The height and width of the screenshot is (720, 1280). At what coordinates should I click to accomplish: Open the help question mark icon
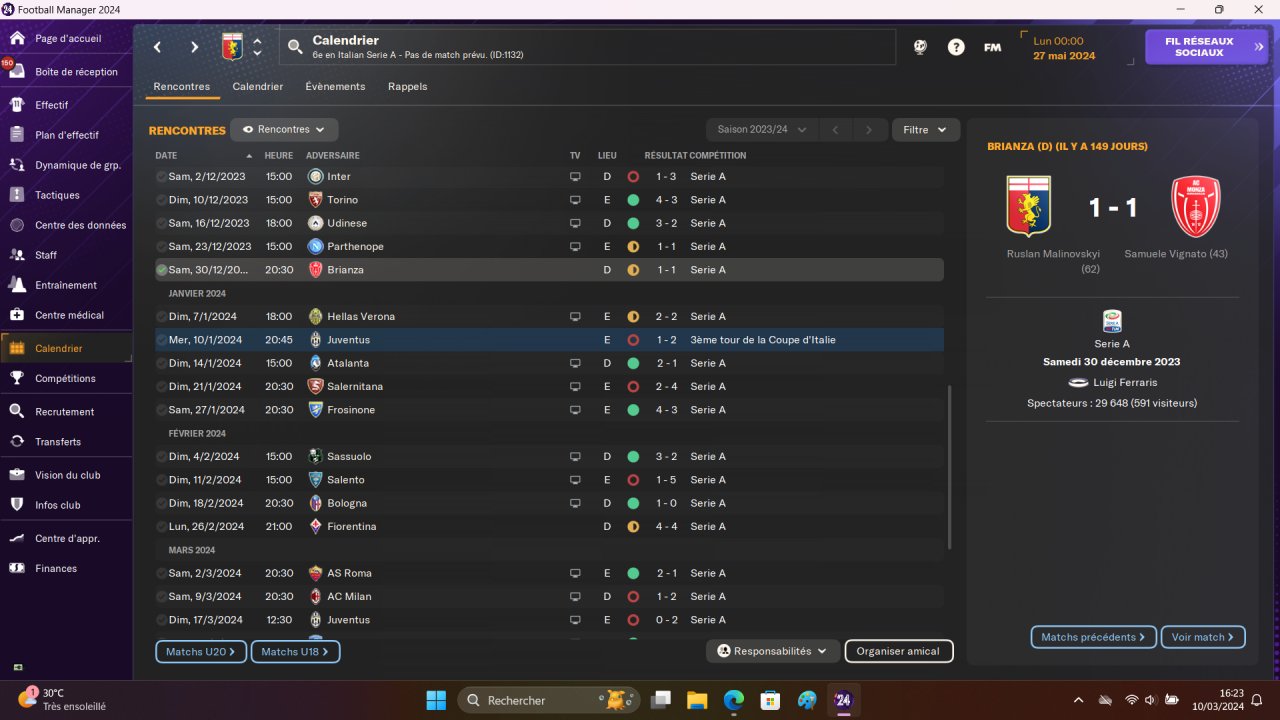[x=956, y=47]
